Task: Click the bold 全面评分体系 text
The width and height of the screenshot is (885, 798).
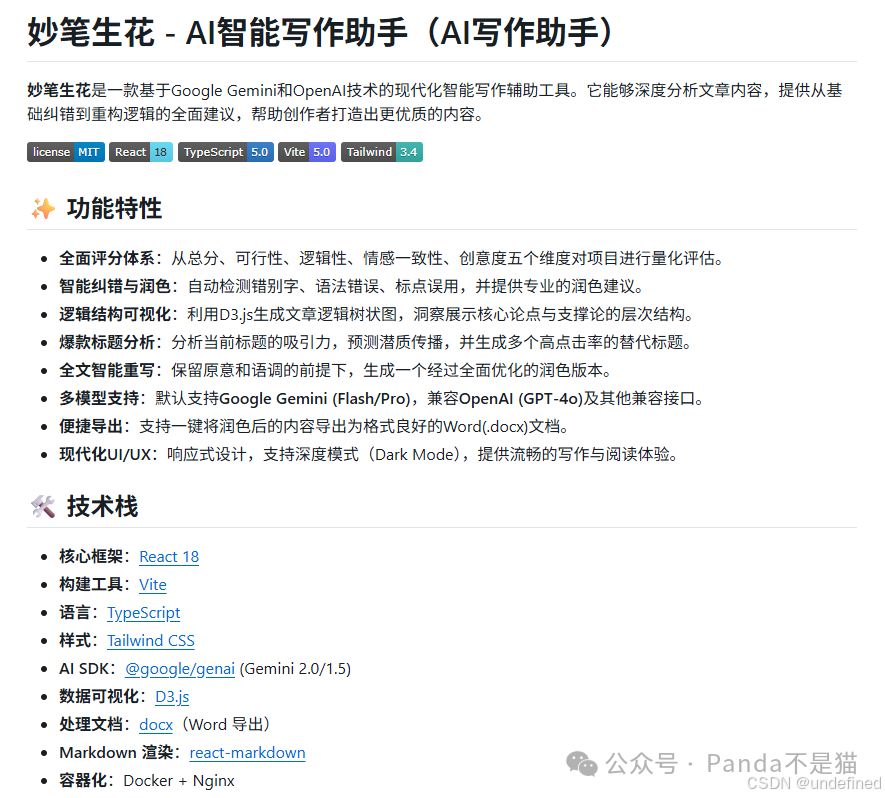Action: pyautogui.click(x=107, y=258)
